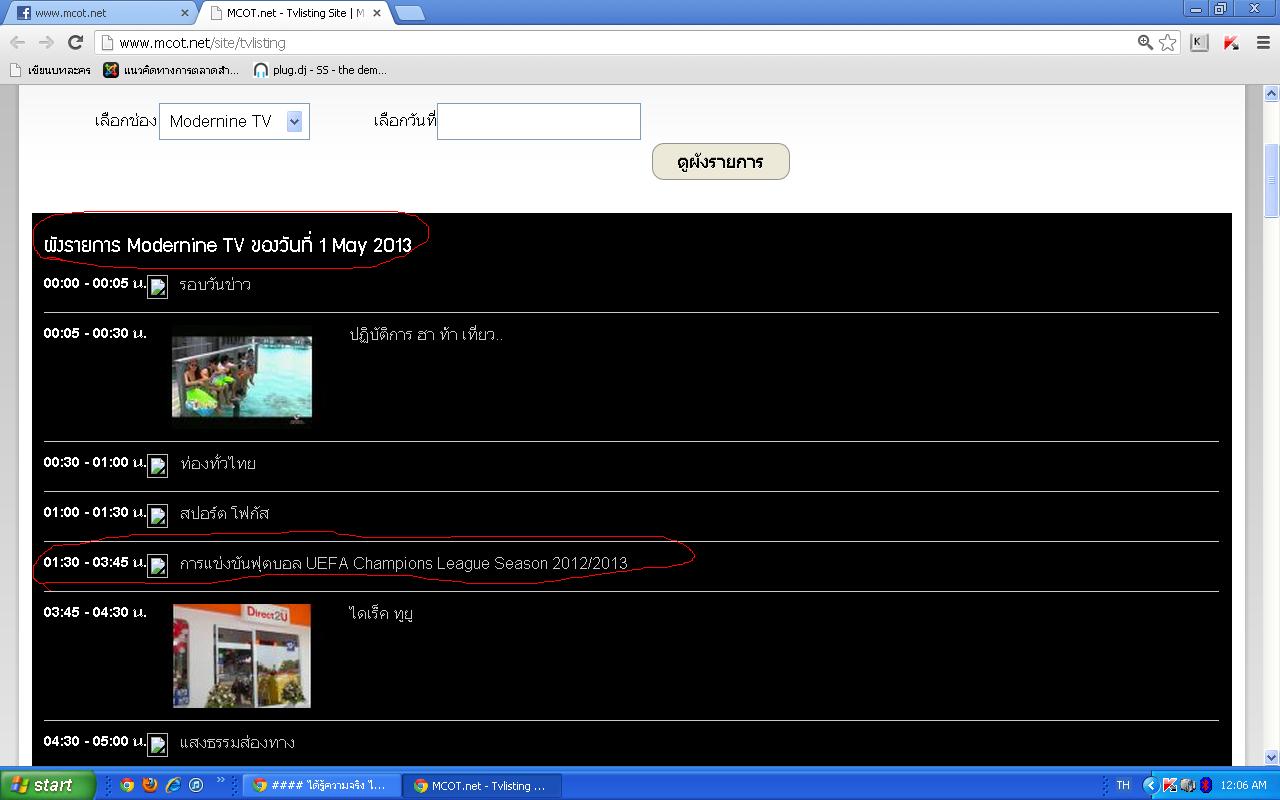The image size is (1280, 800).
Task: Click the broken image icon beside สปอร์ต โฟกัส
Action: [x=157, y=516]
